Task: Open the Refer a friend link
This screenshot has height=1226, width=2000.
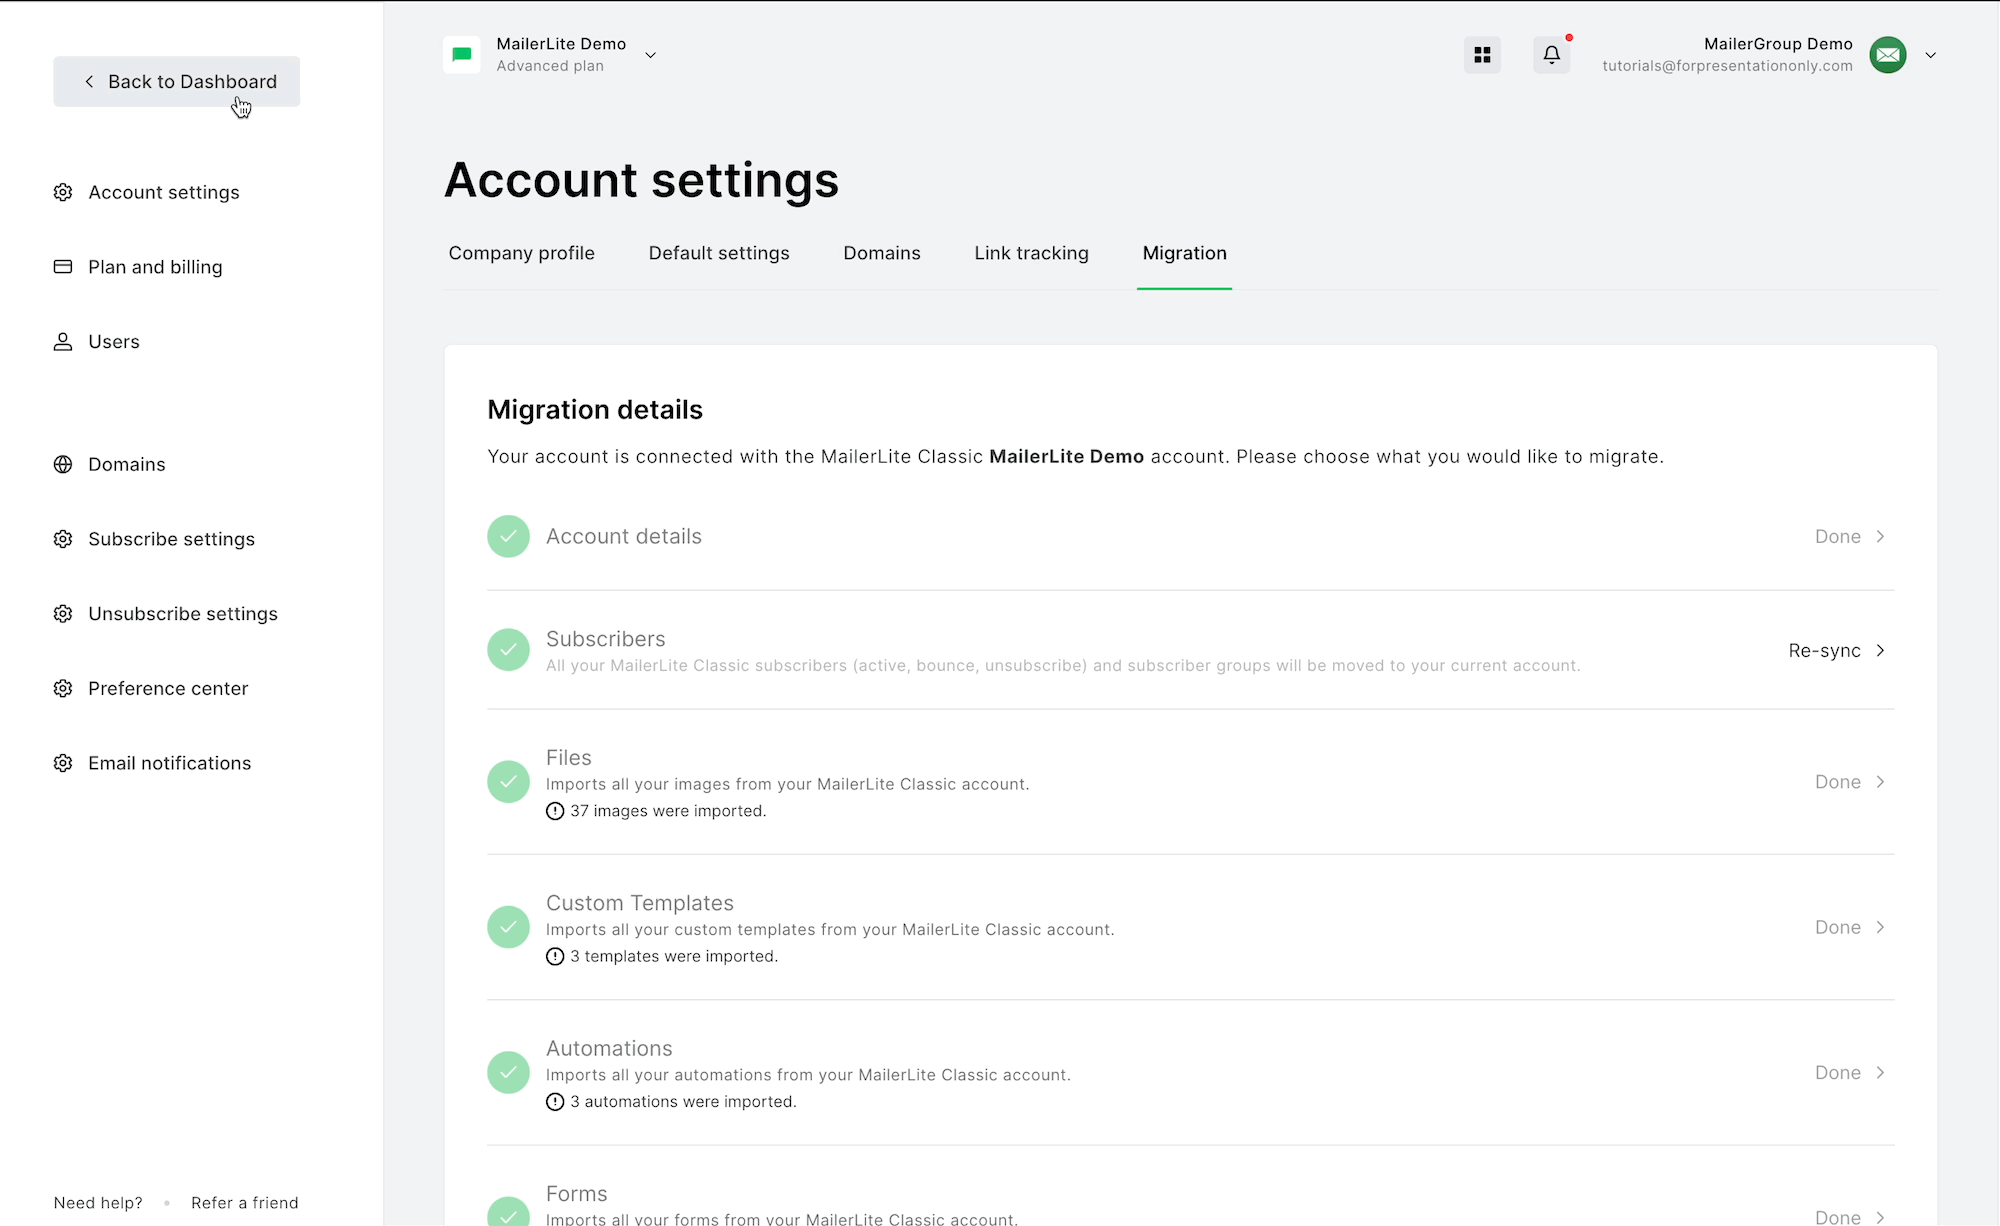Action: pos(244,1203)
